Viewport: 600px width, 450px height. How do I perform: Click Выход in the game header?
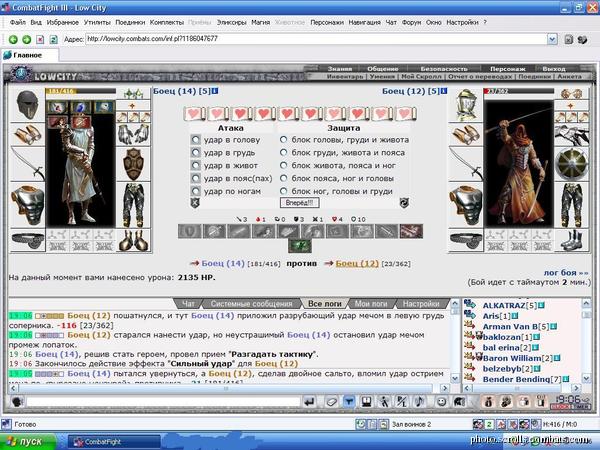click(554, 69)
